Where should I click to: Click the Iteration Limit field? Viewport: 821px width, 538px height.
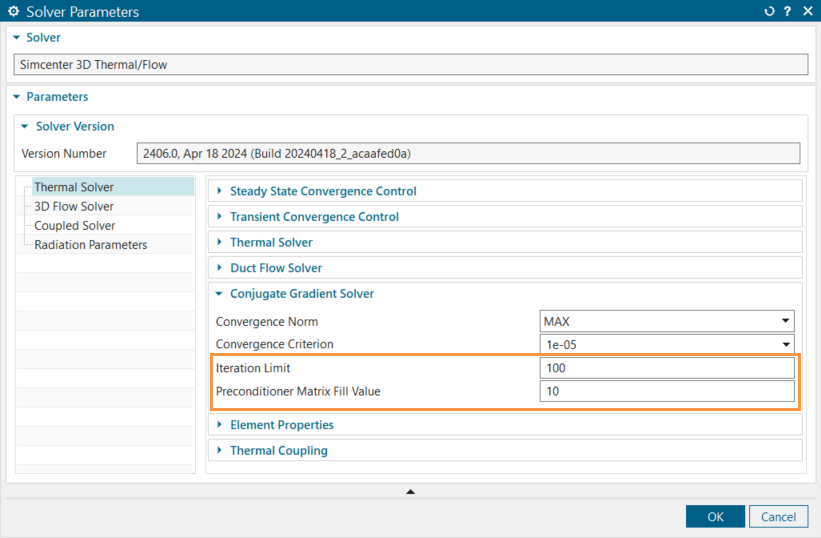point(666,368)
